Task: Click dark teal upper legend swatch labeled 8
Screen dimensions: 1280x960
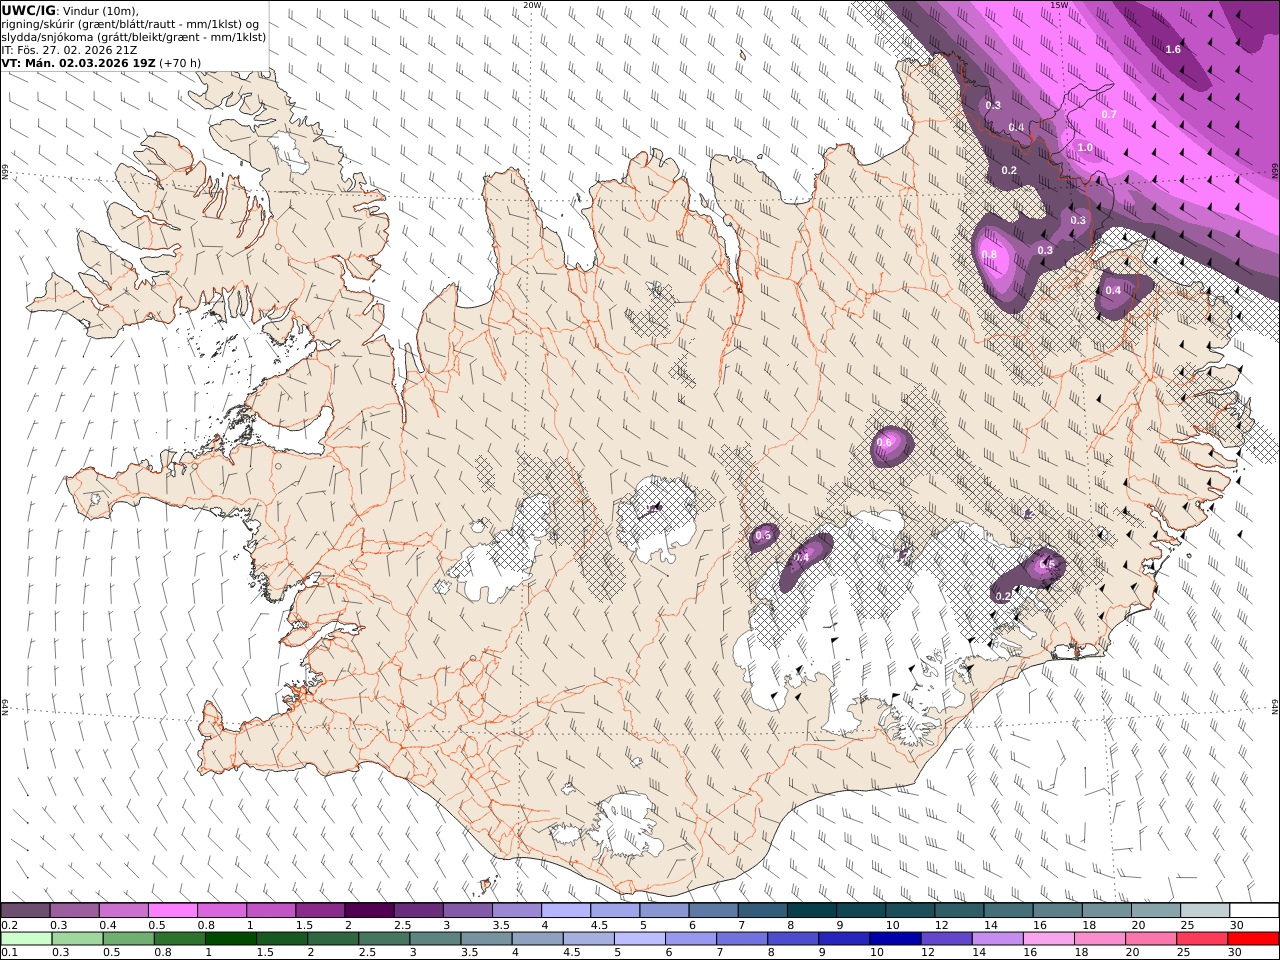Action: point(811,911)
